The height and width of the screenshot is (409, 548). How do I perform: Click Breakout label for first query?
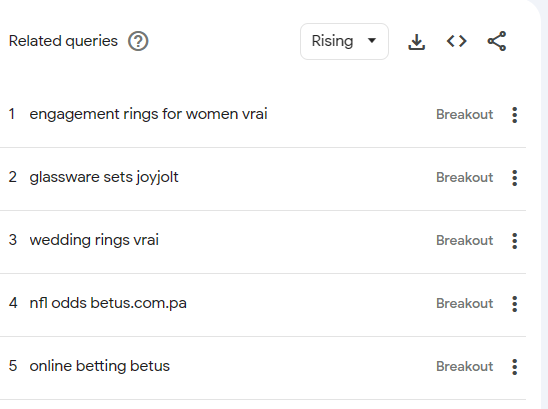(x=464, y=115)
